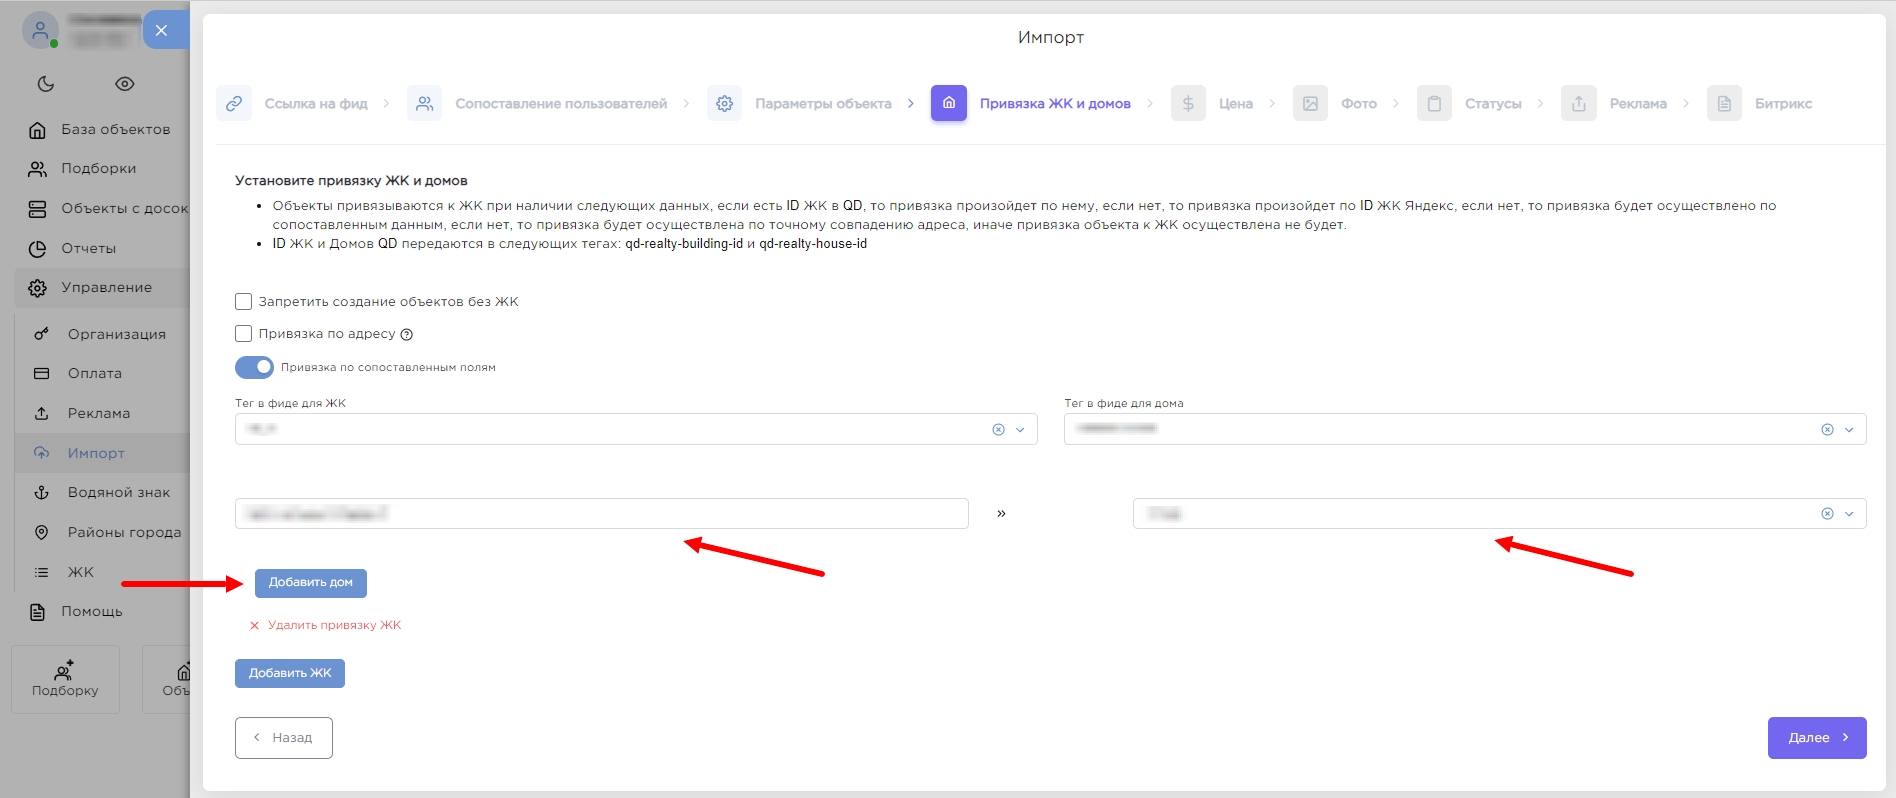Screen dimensions: 1896x798
Task: Go to Битрикс step label
Action: point(1783,103)
